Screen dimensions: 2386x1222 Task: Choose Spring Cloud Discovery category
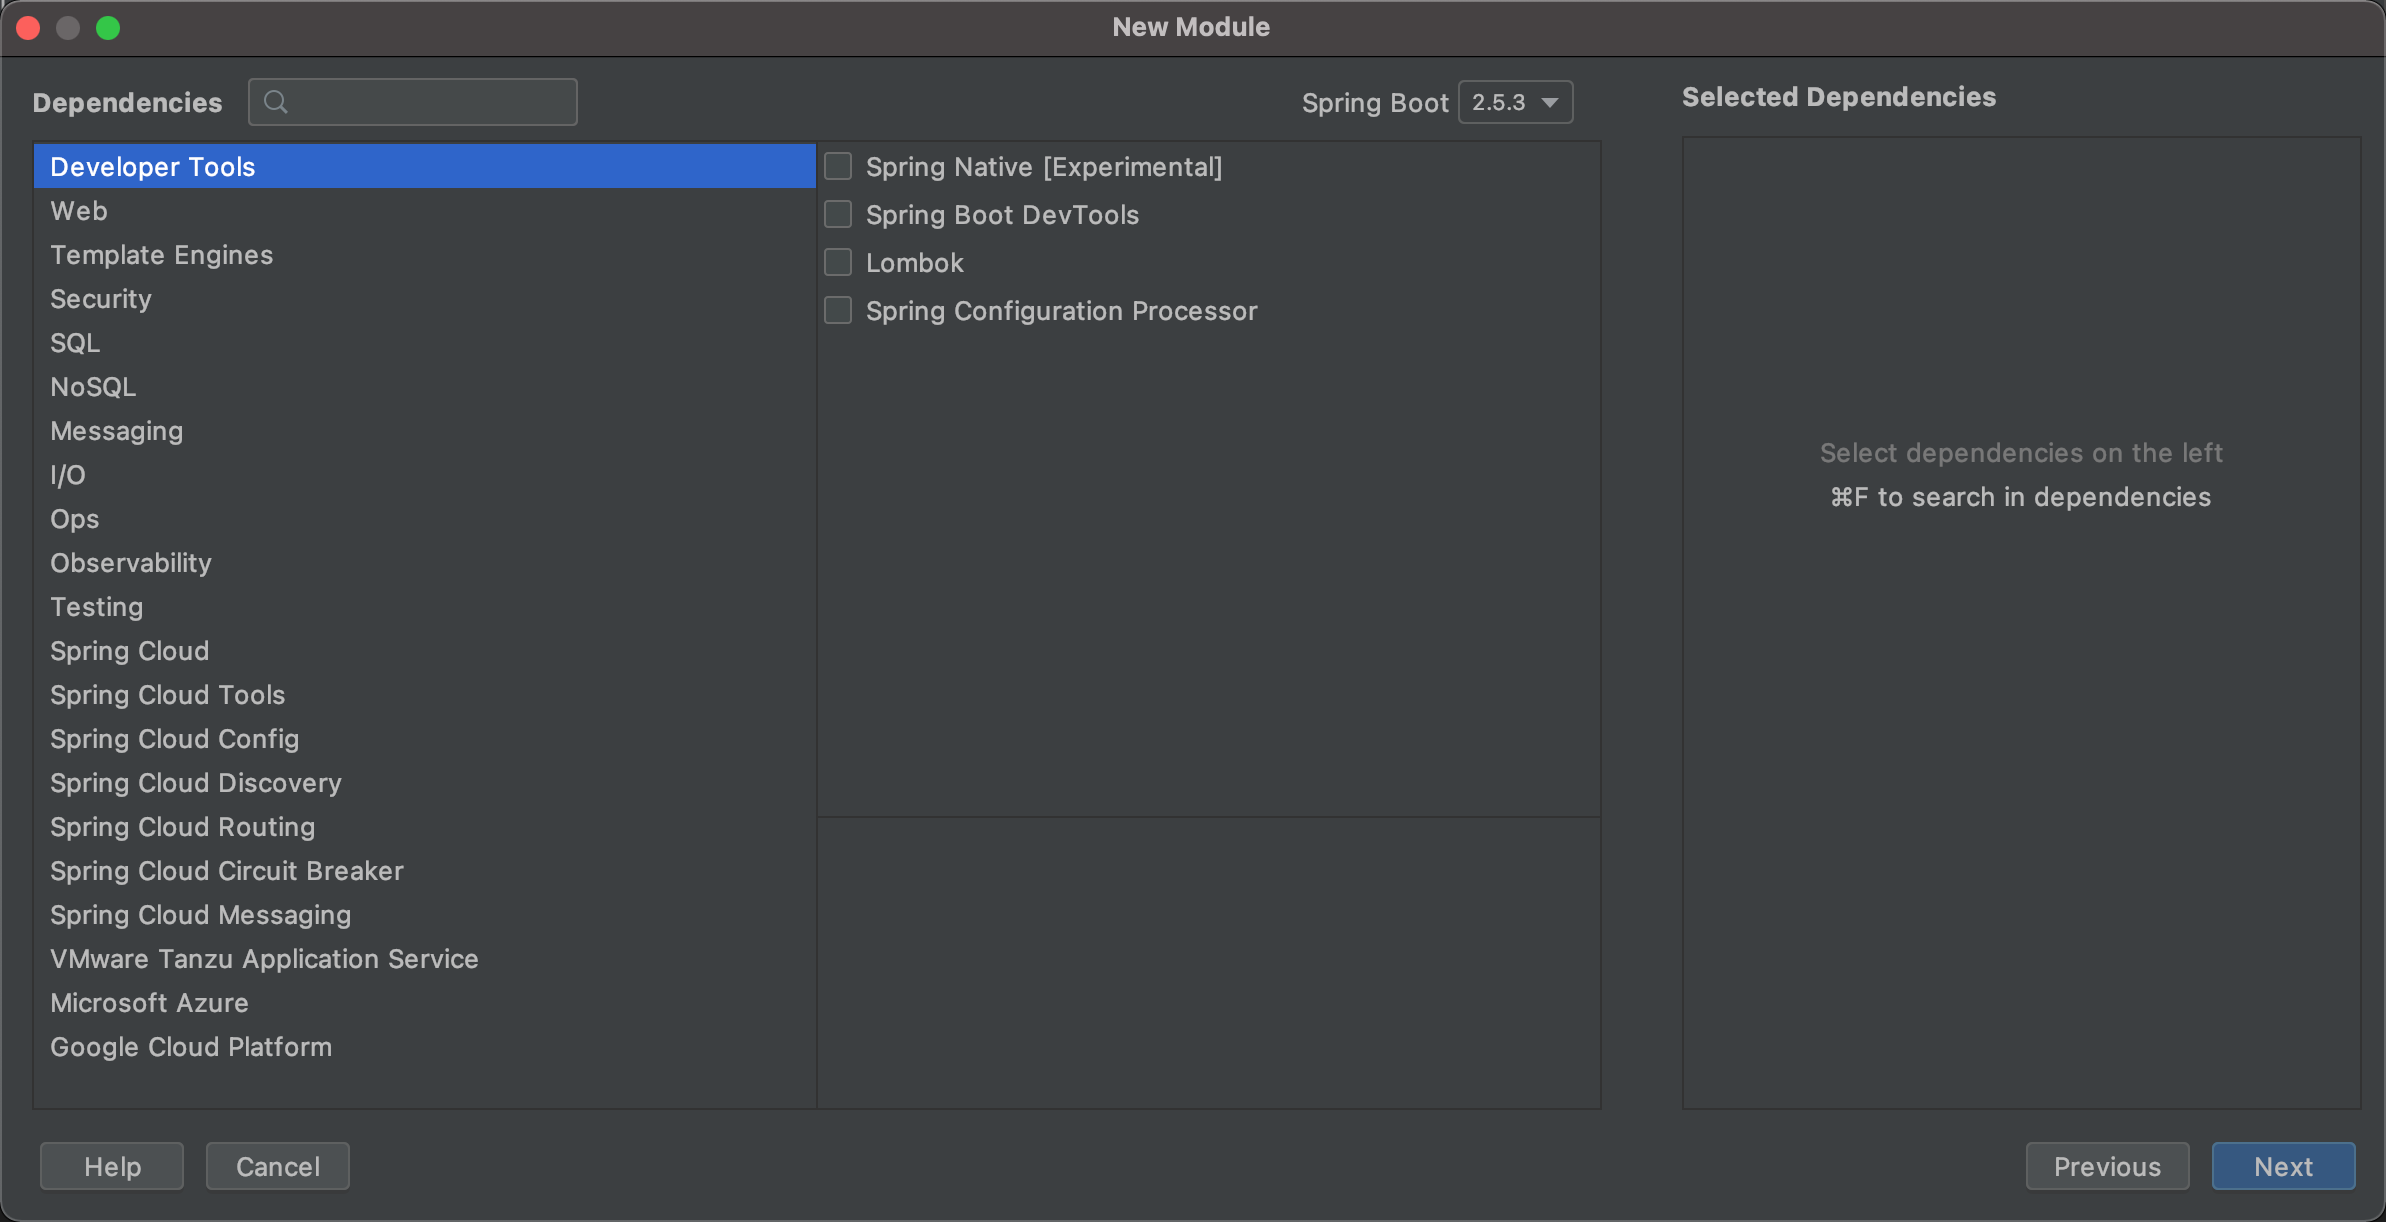pos(425,782)
